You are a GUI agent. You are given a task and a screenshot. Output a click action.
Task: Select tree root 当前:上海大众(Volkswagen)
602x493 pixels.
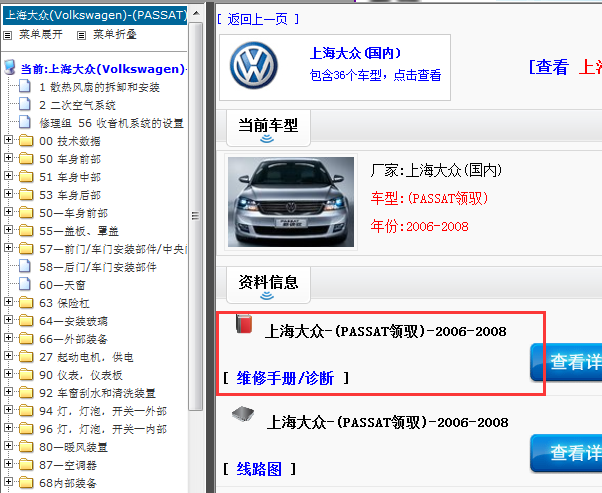pos(104,69)
